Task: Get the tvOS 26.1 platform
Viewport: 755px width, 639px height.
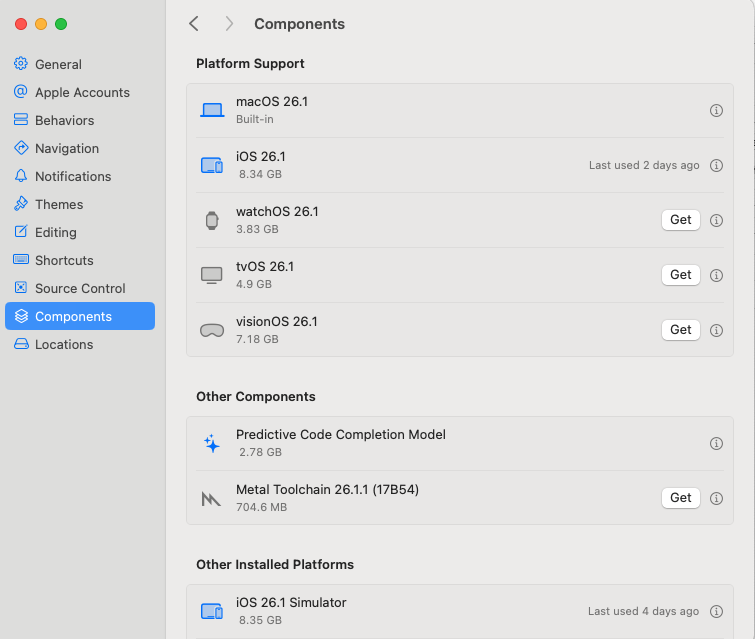Action: (x=680, y=275)
